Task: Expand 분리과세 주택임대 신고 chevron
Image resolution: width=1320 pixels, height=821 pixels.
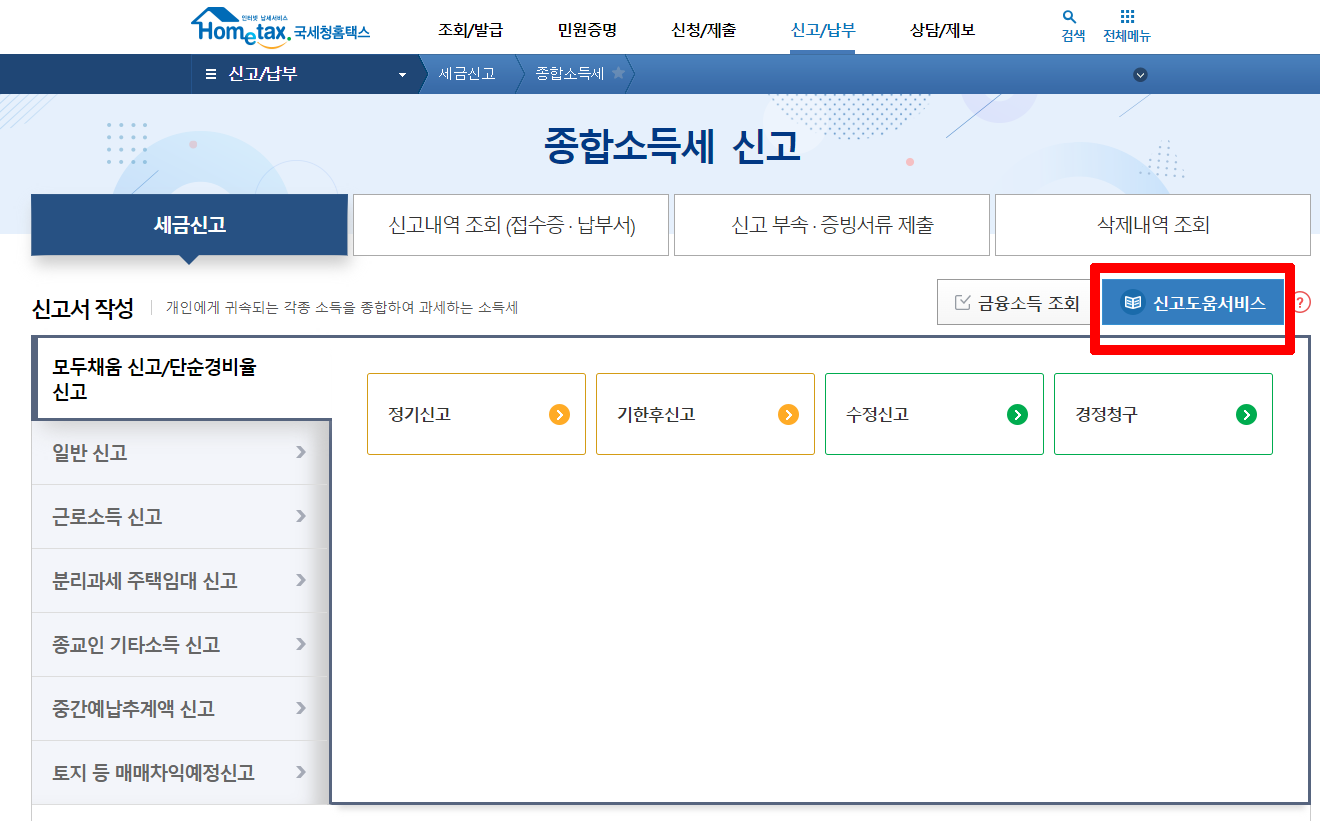Action: (x=301, y=580)
